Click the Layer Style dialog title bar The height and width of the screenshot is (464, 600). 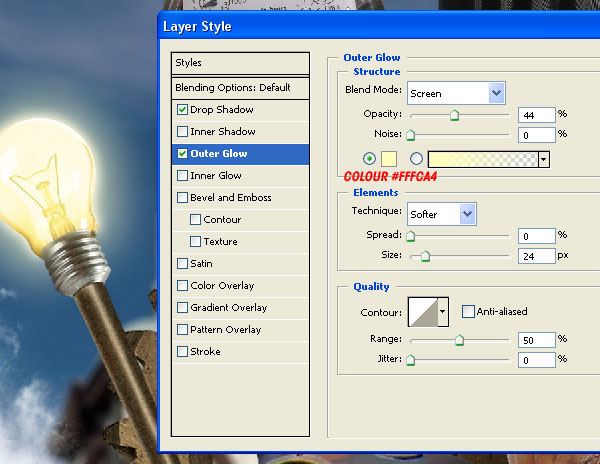379,26
